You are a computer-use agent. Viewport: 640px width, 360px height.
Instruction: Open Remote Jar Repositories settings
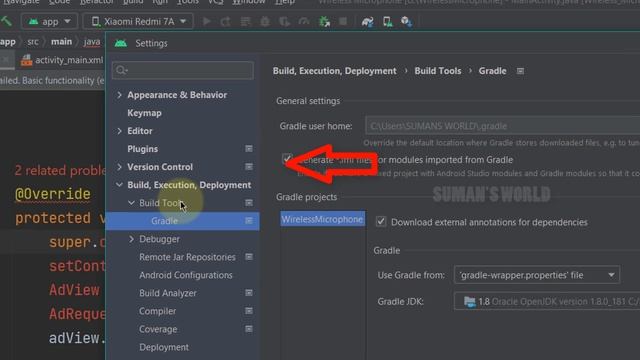(187, 257)
